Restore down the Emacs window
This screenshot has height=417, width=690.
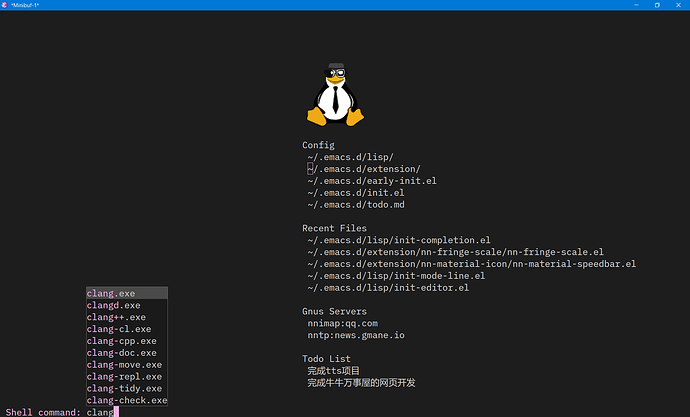click(657, 5)
